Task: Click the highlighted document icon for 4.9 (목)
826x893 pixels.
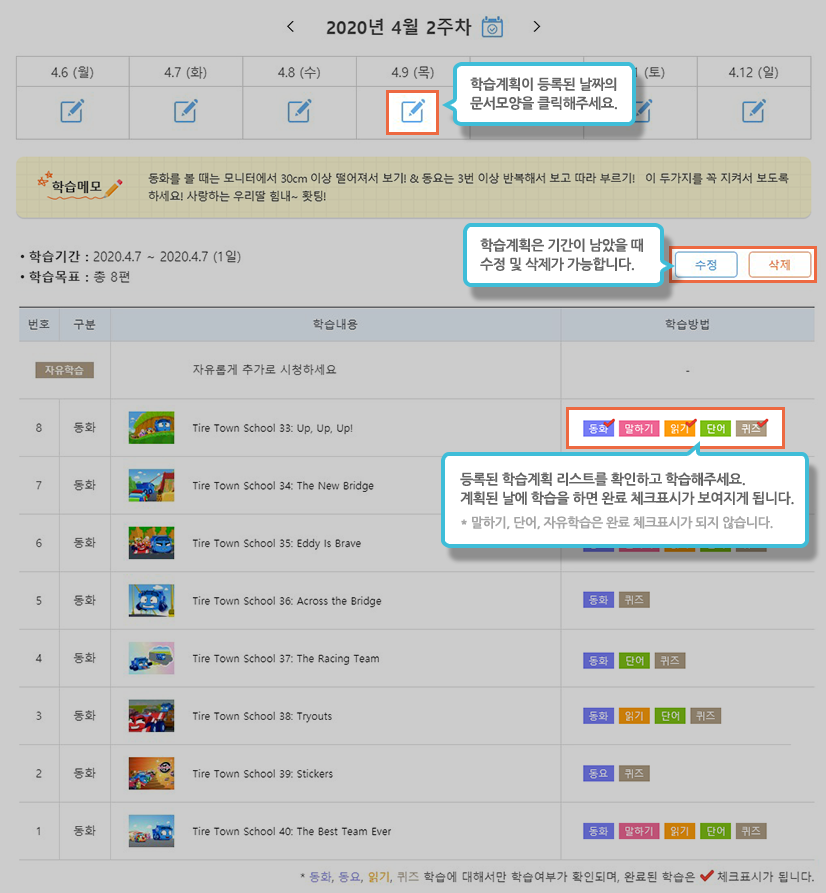Action: pyautogui.click(x=413, y=111)
